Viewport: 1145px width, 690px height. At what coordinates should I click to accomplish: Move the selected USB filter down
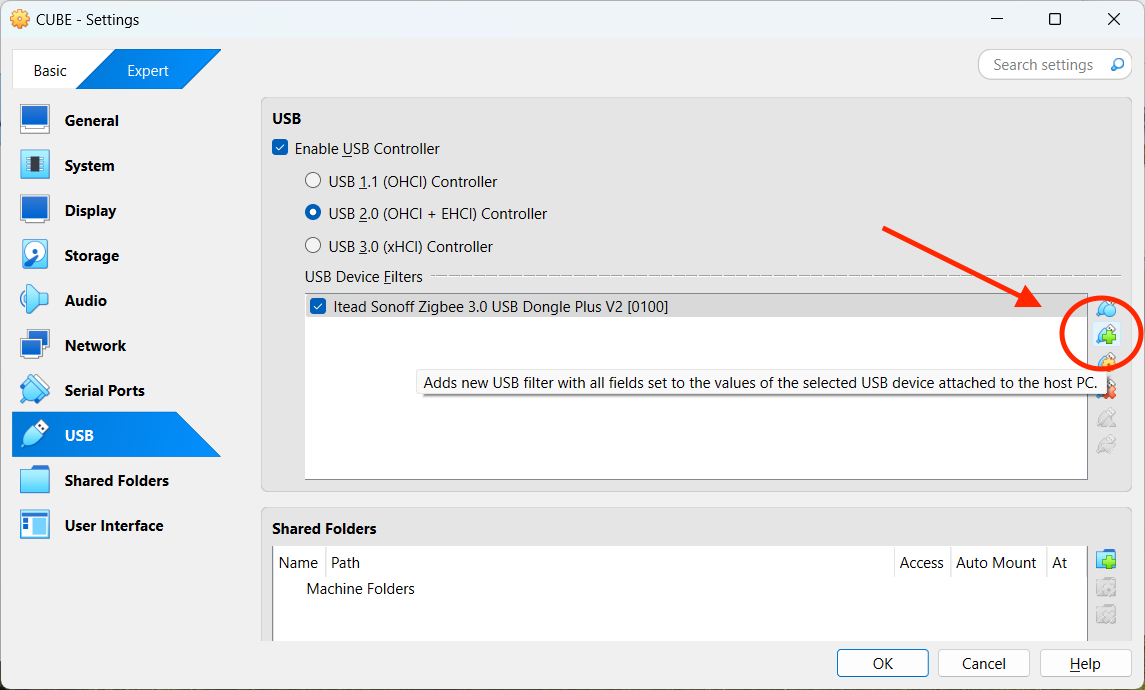tap(1106, 444)
